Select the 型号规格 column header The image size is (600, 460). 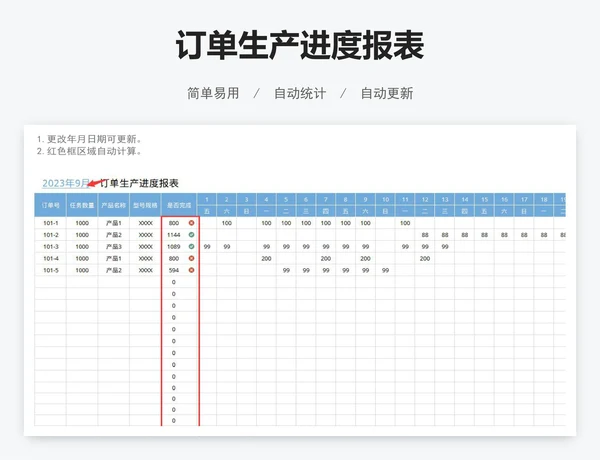145,205
